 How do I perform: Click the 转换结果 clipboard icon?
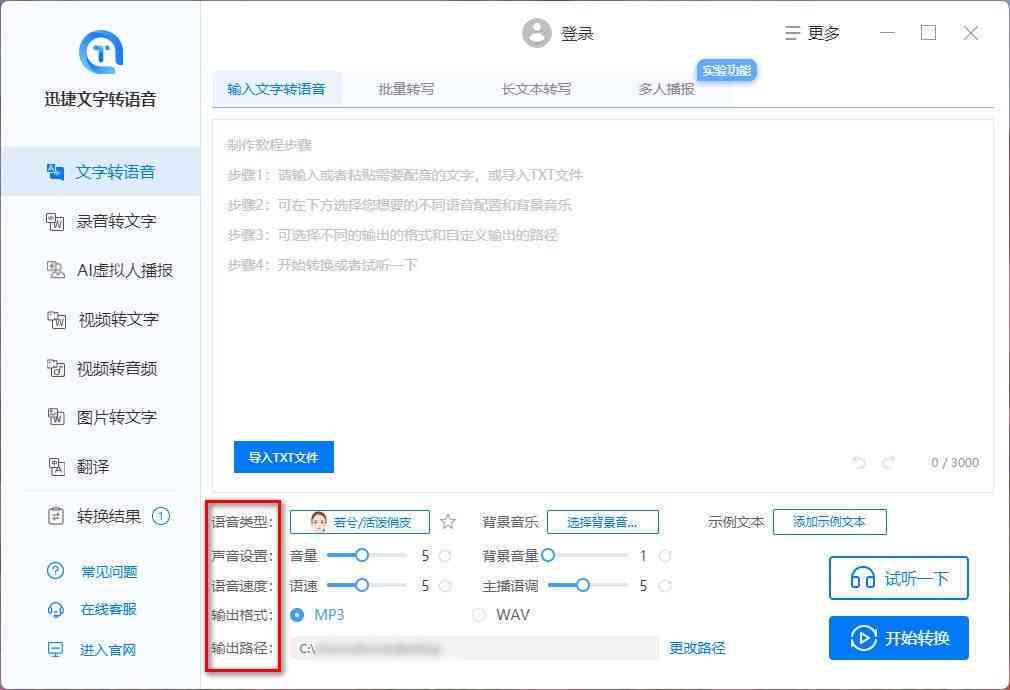(56, 516)
